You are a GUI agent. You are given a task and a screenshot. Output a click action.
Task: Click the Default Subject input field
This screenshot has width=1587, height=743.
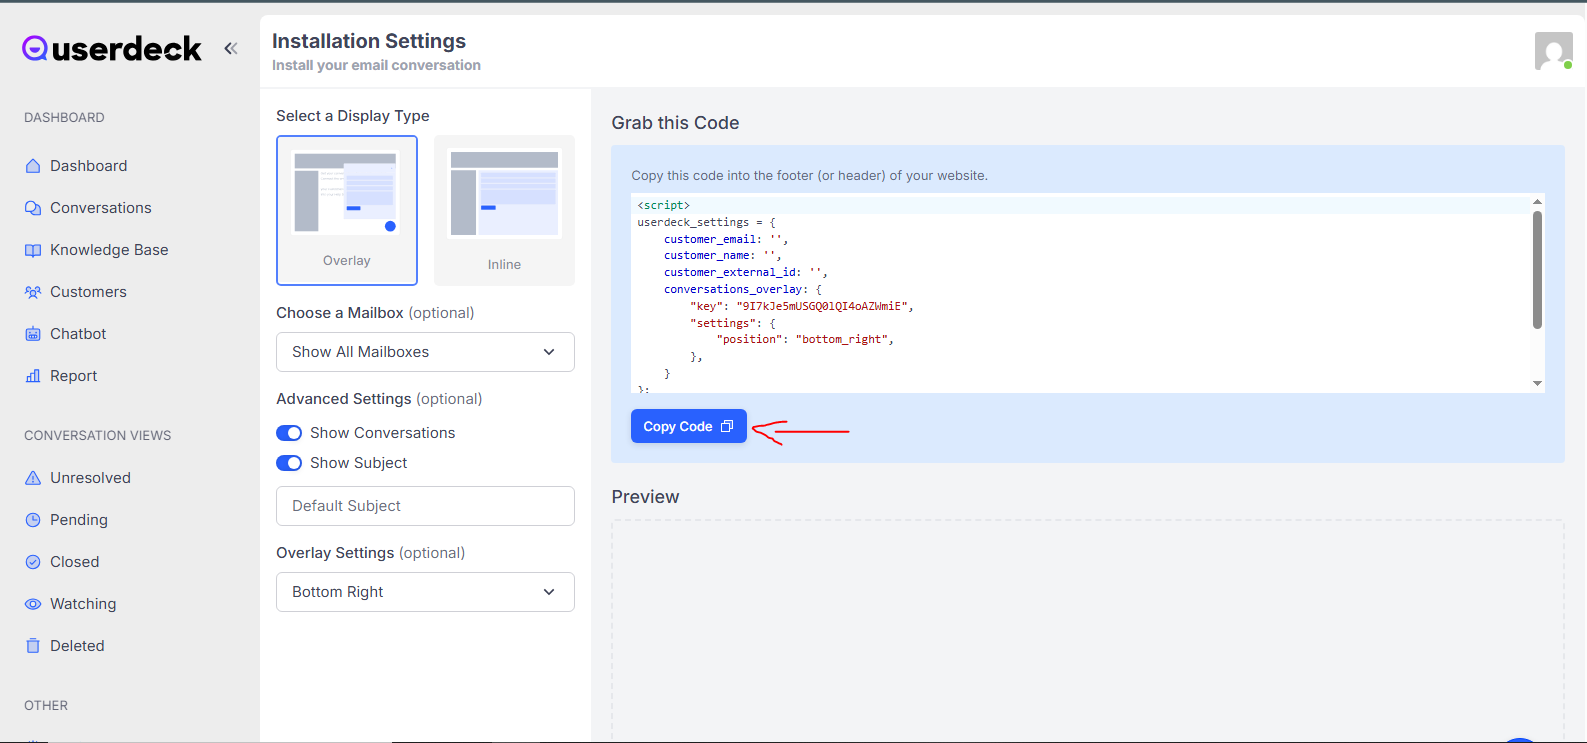click(x=425, y=506)
